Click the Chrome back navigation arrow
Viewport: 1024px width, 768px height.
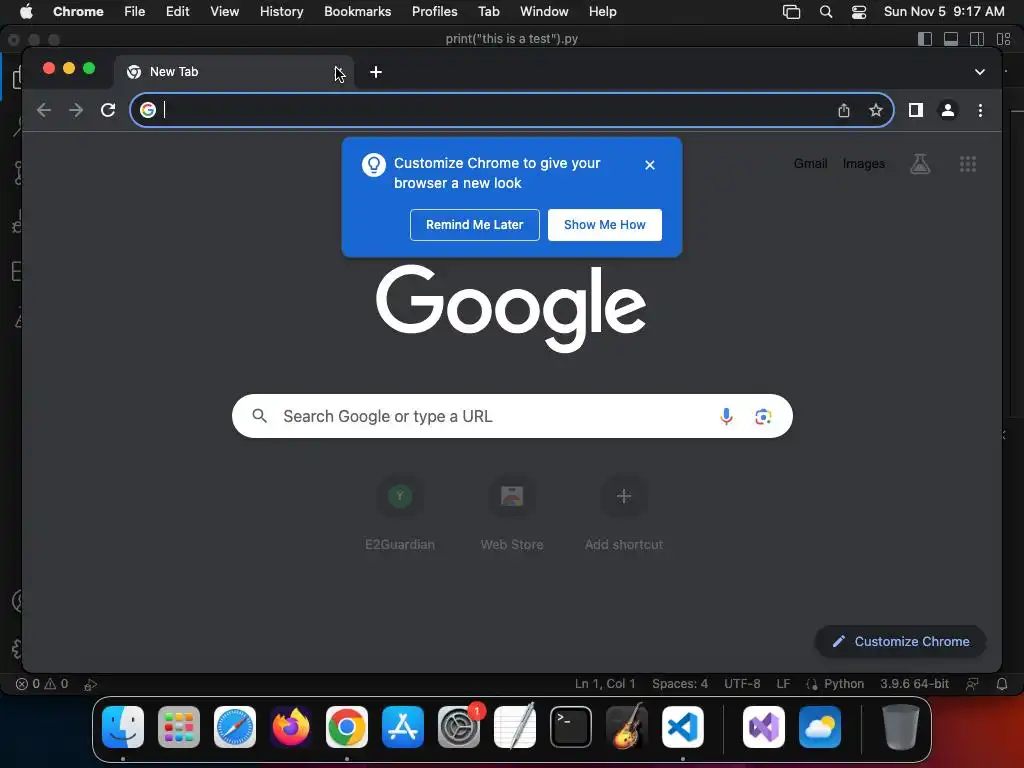coord(44,110)
